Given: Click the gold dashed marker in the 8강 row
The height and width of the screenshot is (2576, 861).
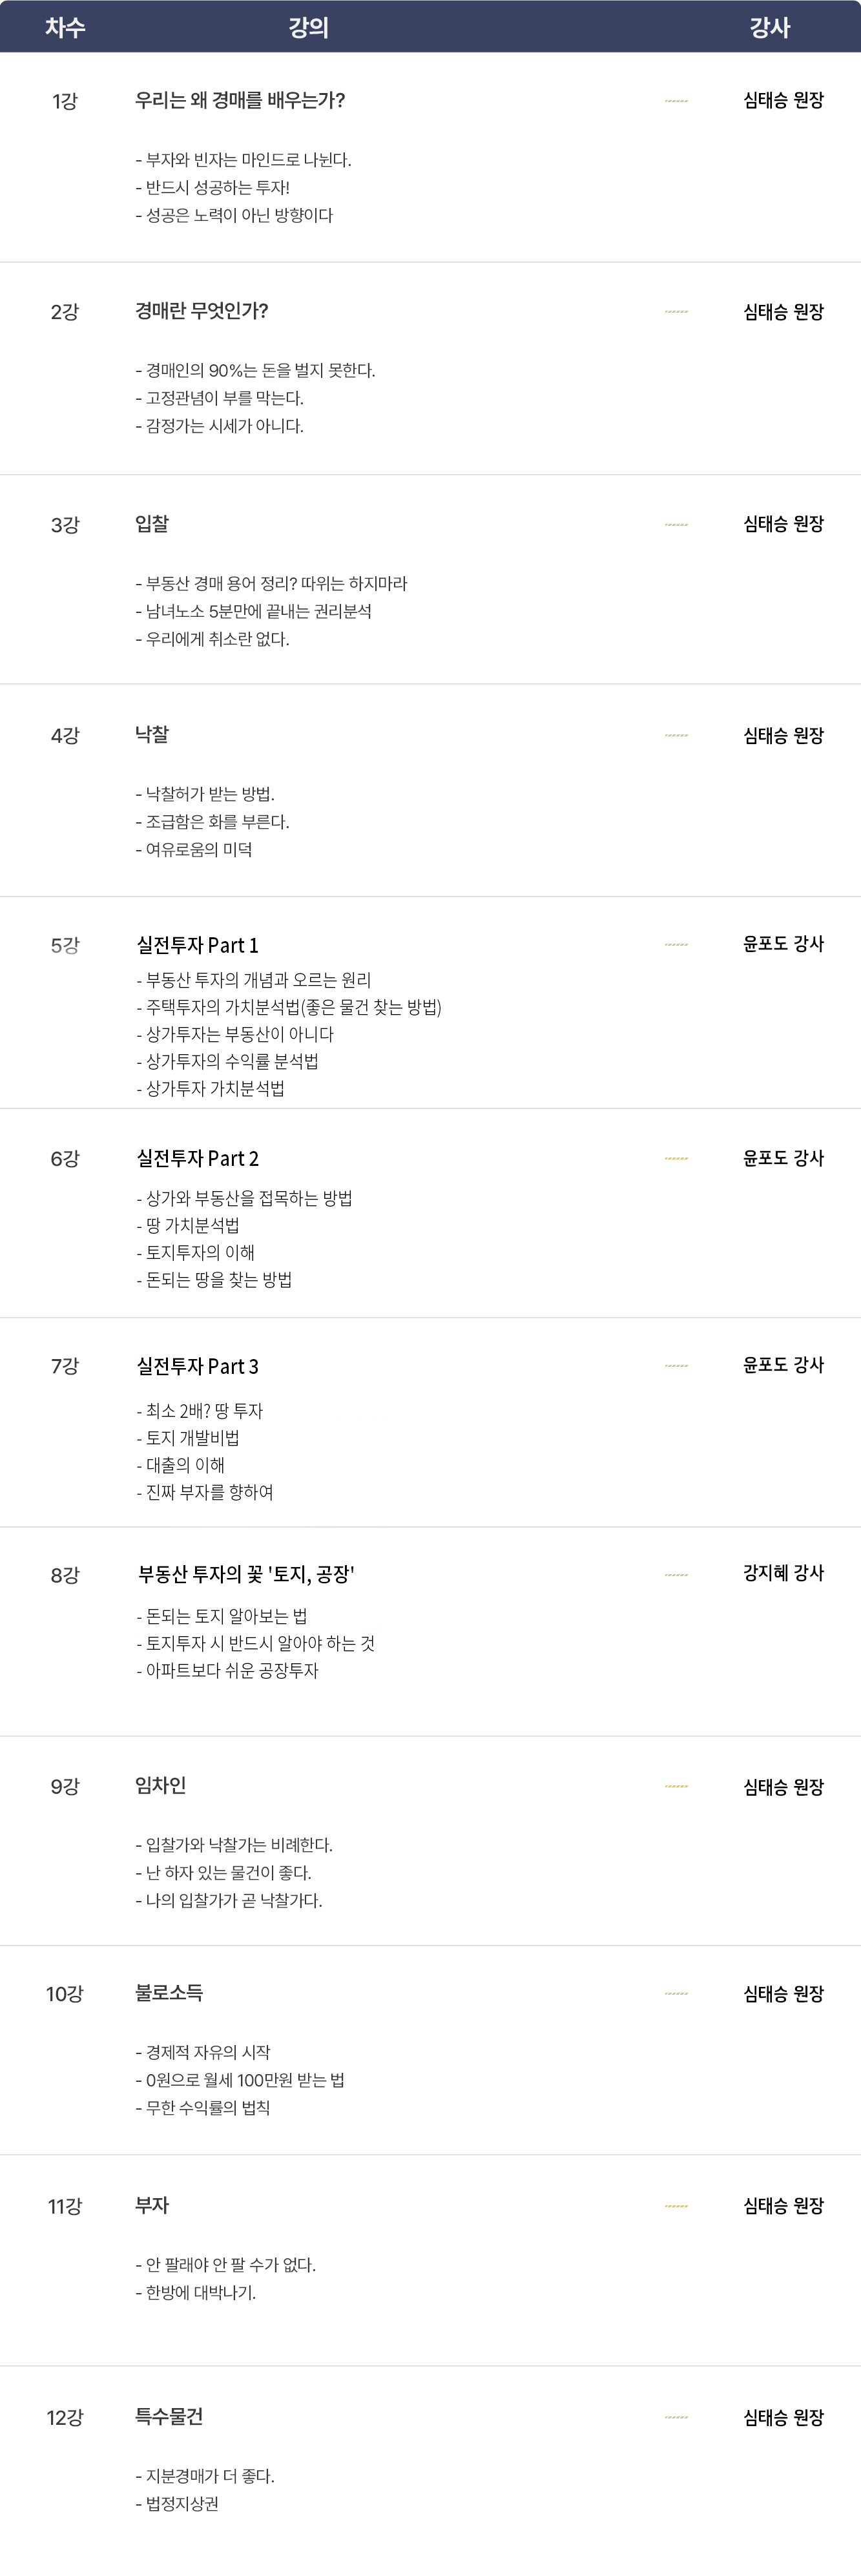Looking at the screenshot, I should pos(676,1575).
